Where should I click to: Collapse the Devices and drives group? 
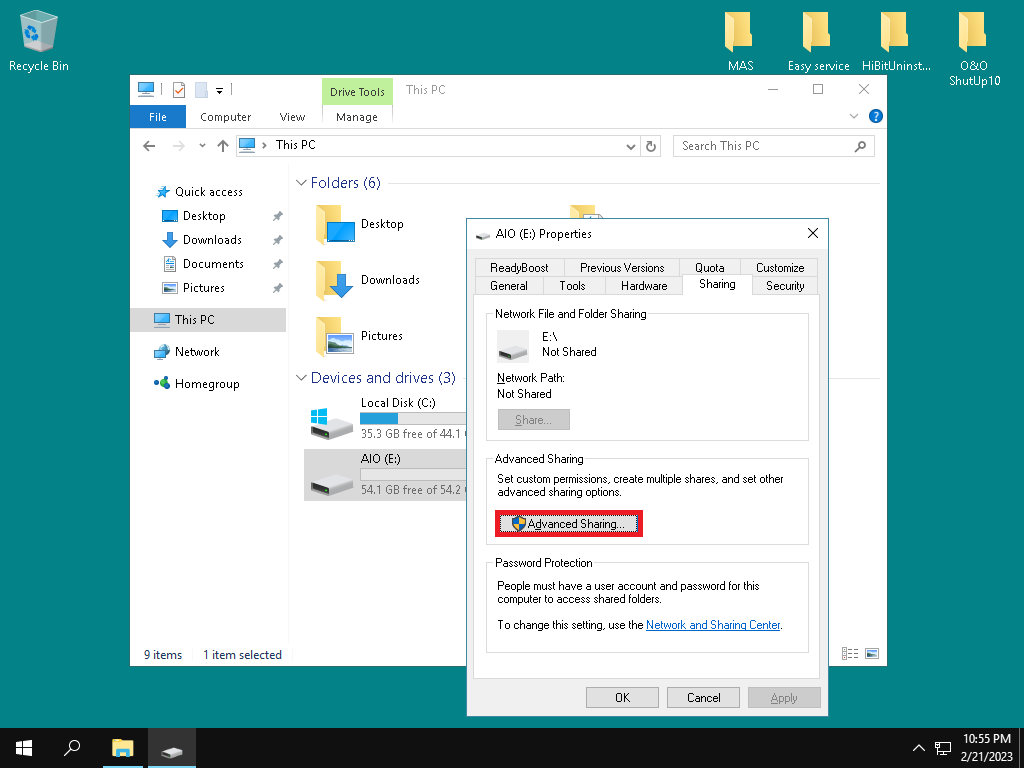point(301,379)
